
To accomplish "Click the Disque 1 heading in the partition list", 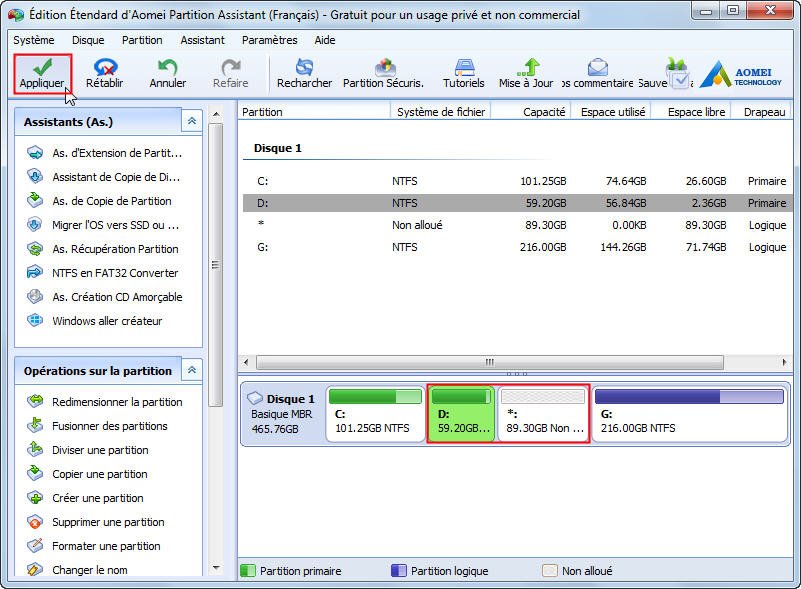I will [277, 148].
